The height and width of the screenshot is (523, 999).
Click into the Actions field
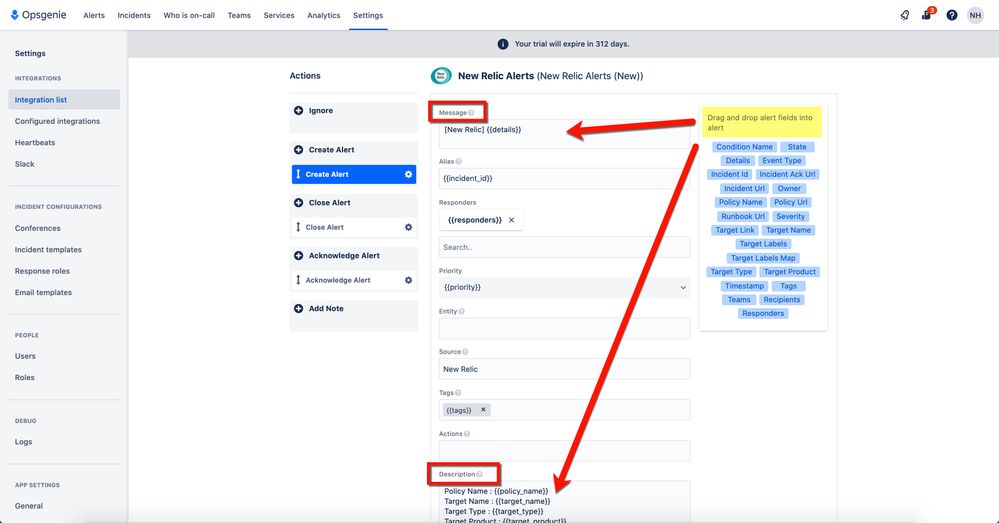point(564,450)
